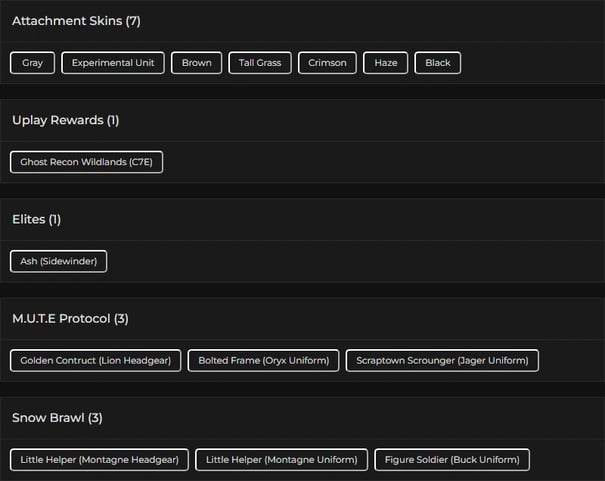Collapse the Attachment Skins (7) section header
This screenshot has height=481, width=605.
coord(76,21)
